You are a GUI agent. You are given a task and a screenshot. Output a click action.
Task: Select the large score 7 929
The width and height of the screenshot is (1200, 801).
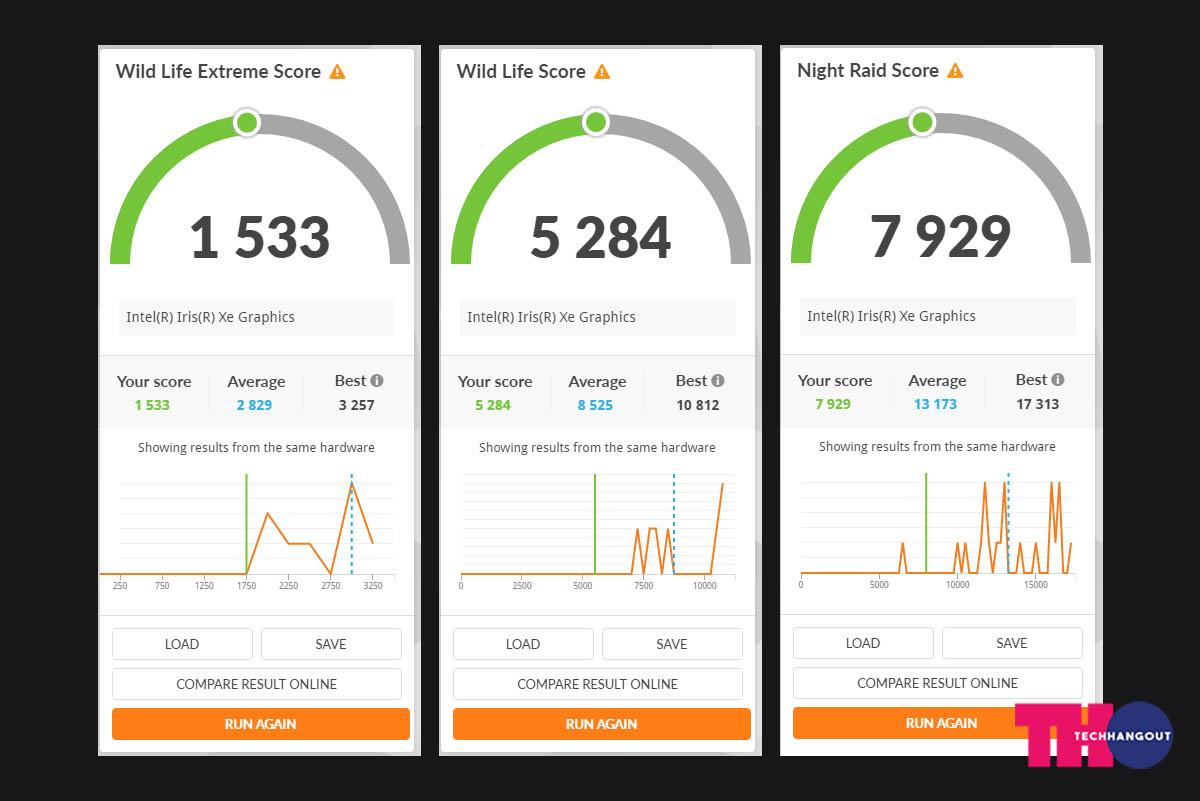[x=941, y=237]
